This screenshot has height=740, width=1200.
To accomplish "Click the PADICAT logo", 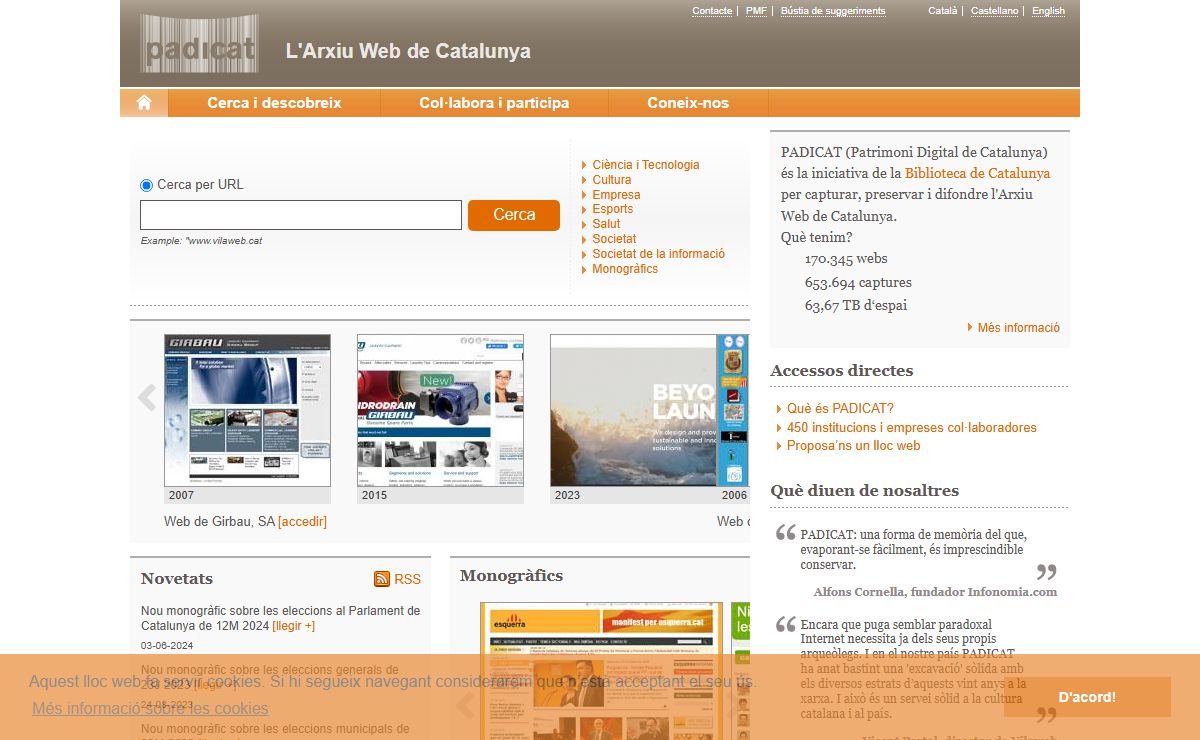I will click(199, 44).
